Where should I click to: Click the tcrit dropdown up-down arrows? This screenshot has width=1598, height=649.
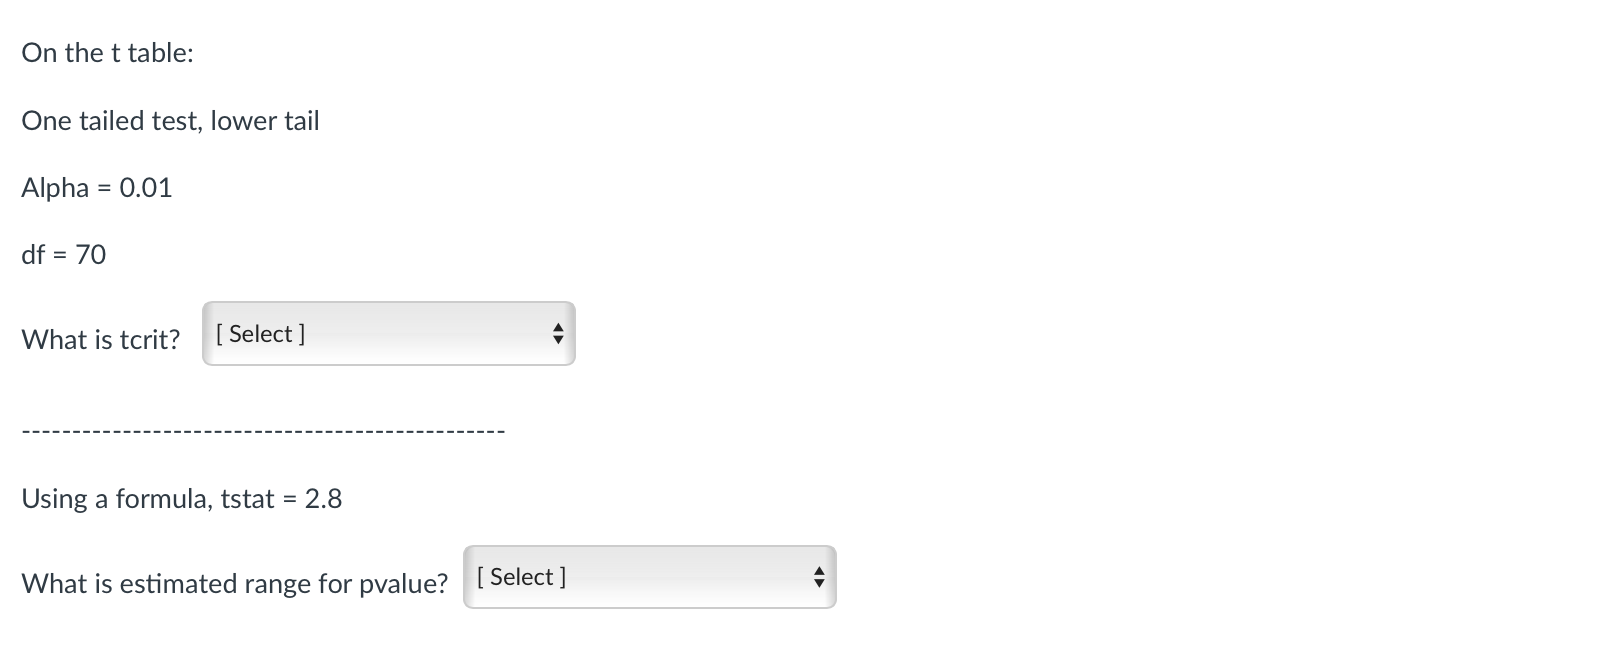(x=558, y=334)
